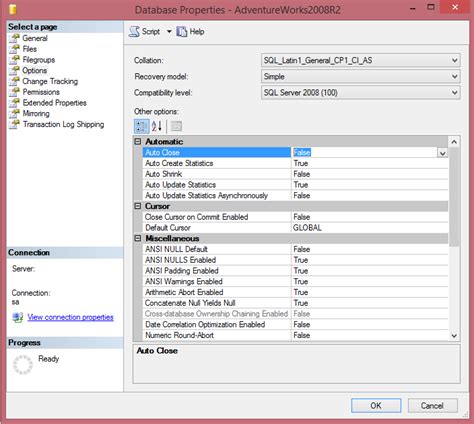
Task: Maximize the Database Properties window
Action: (431, 7)
